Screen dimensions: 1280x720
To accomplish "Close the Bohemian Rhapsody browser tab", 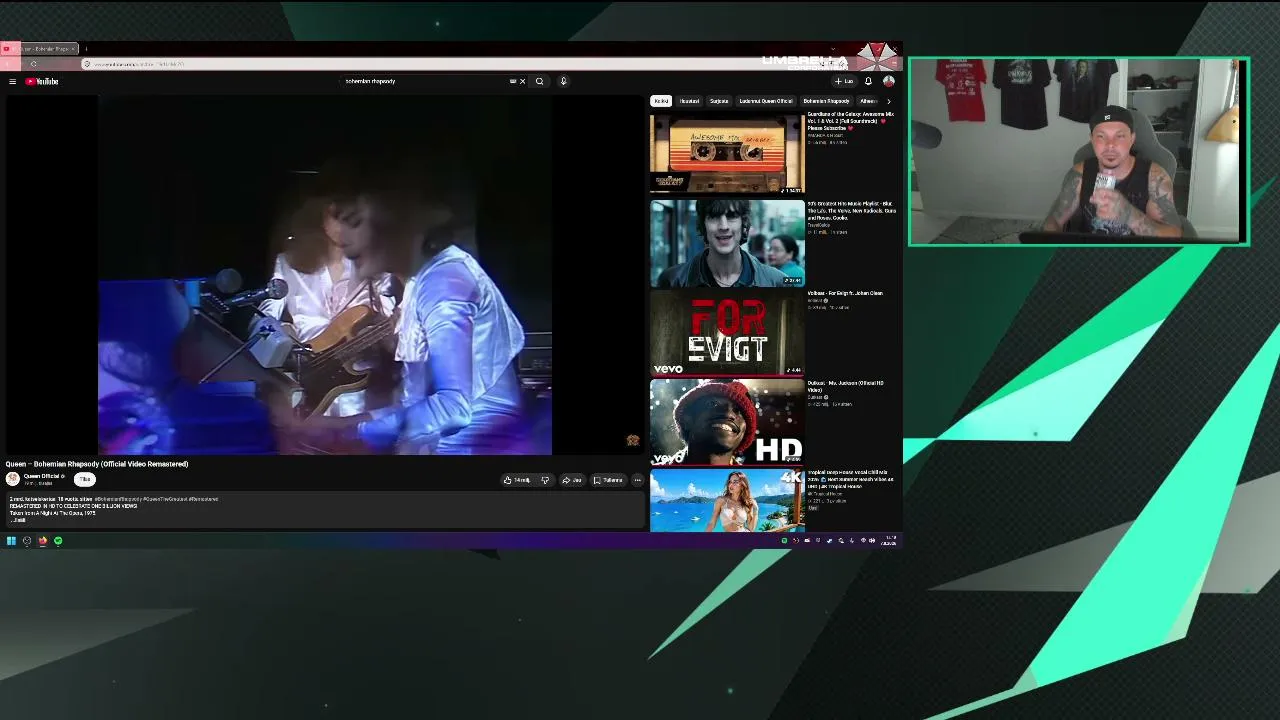I will click(73, 48).
